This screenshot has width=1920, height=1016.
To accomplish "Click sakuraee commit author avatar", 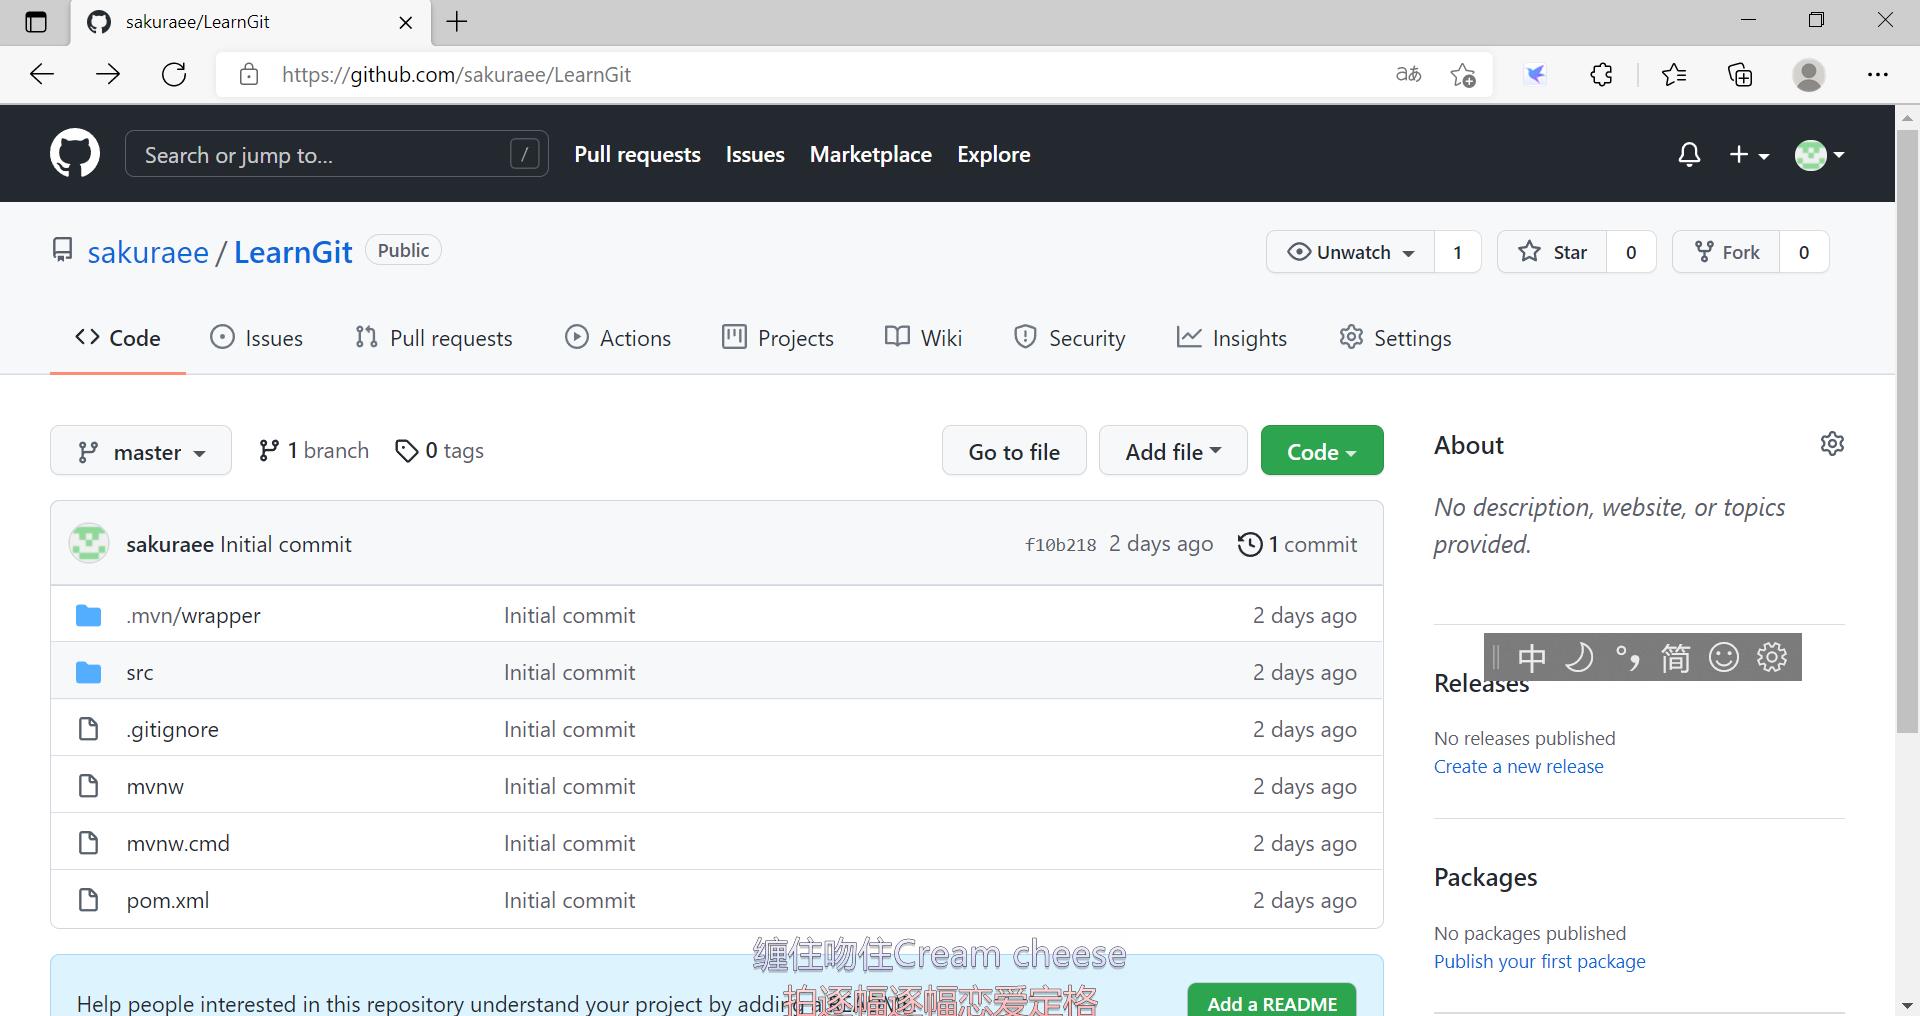I will tap(89, 543).
